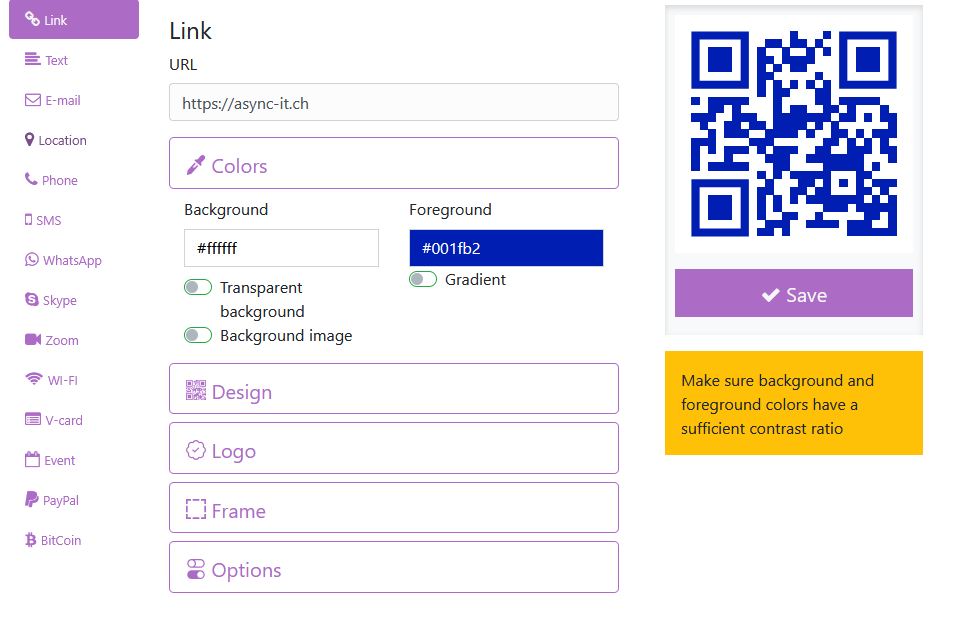The width and height of the screenshot is (978, 641).
Task: Enable the Gradient toggle
Action: click(423, 281)
